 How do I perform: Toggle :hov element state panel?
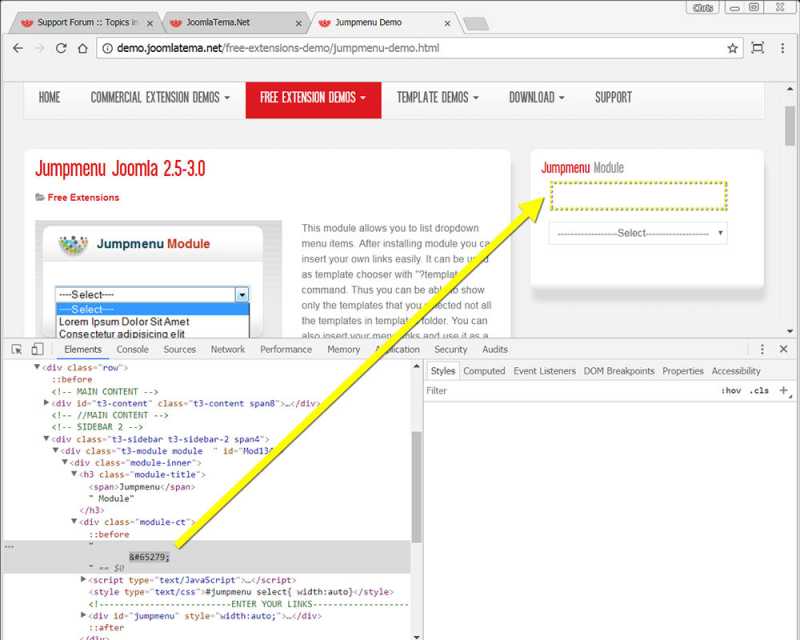(731, 390)
